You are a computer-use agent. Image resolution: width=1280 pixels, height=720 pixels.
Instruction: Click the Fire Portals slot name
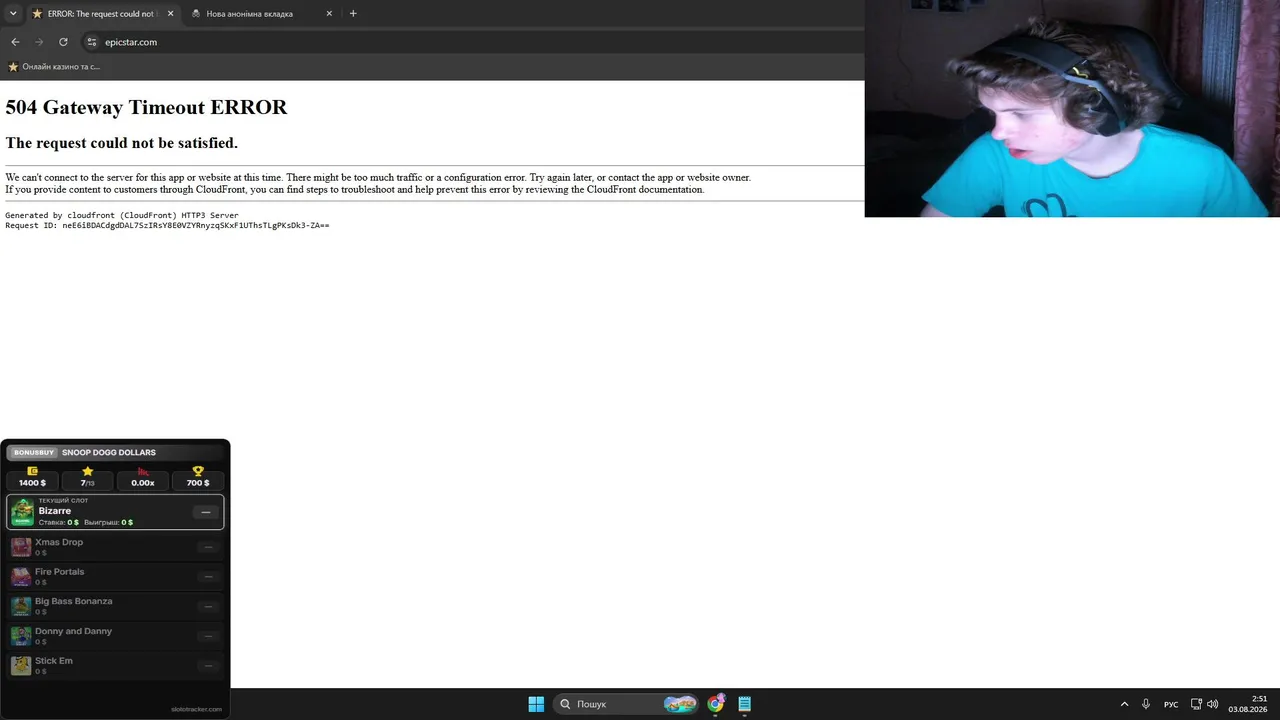click(60, 572)
